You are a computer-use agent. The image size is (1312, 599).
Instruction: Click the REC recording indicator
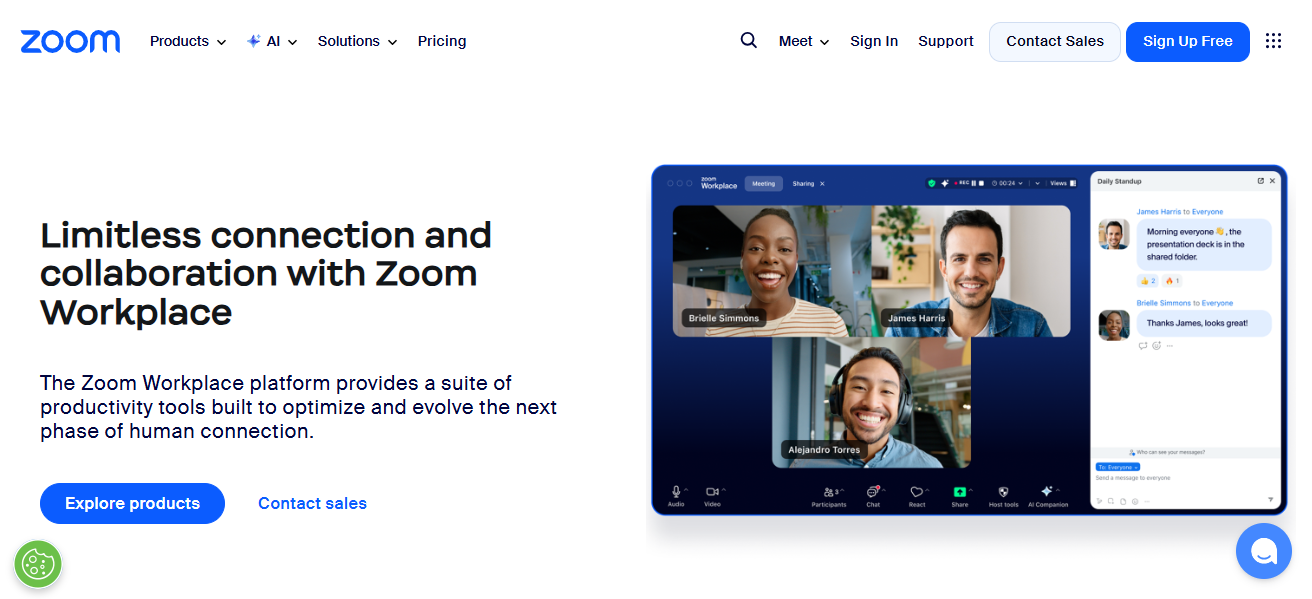point(962,183)
